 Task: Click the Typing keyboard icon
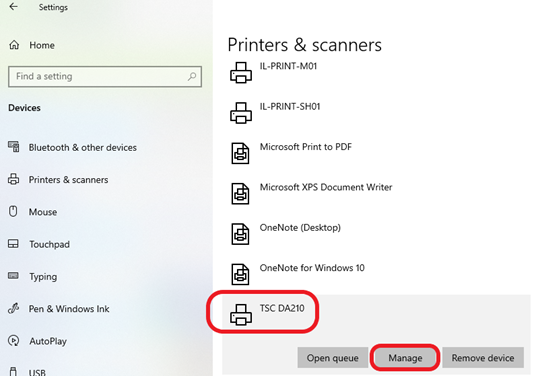[x=13, y=275]
